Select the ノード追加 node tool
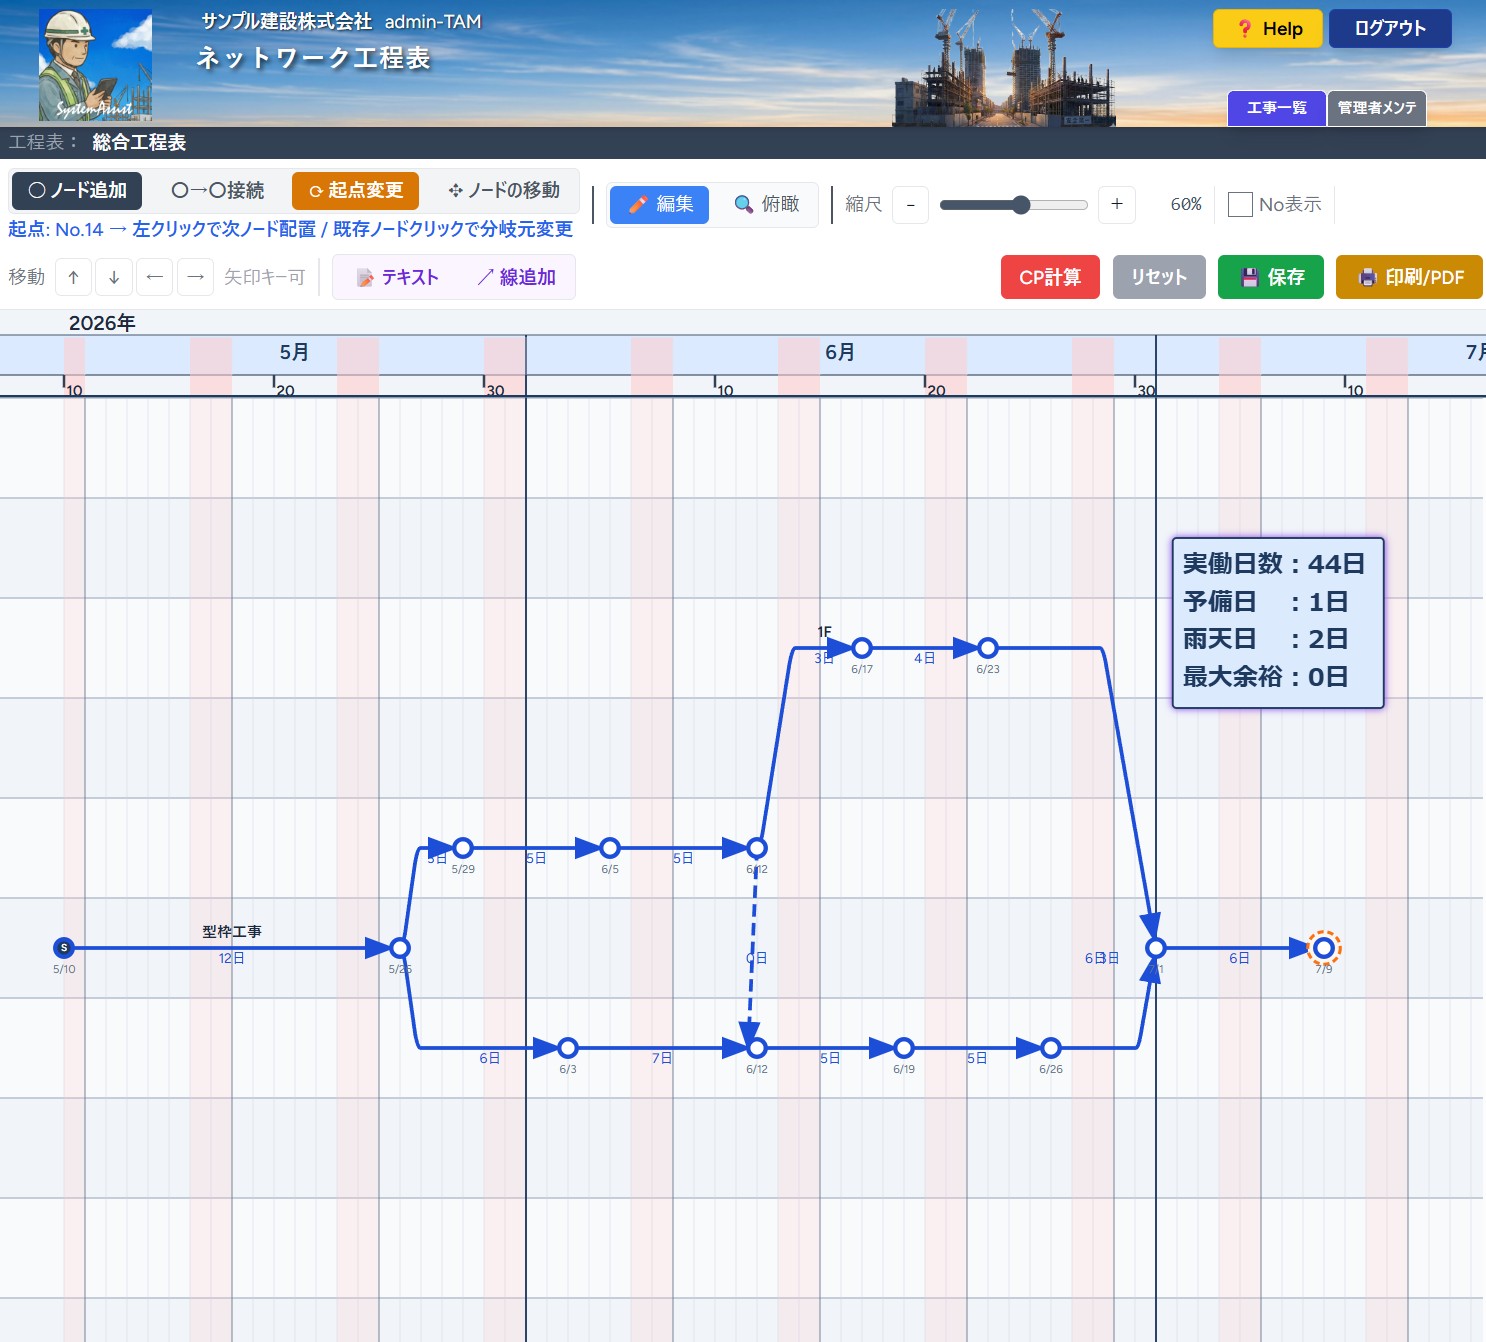The width and height of the screenshot is (1486, 1342). 77,190
